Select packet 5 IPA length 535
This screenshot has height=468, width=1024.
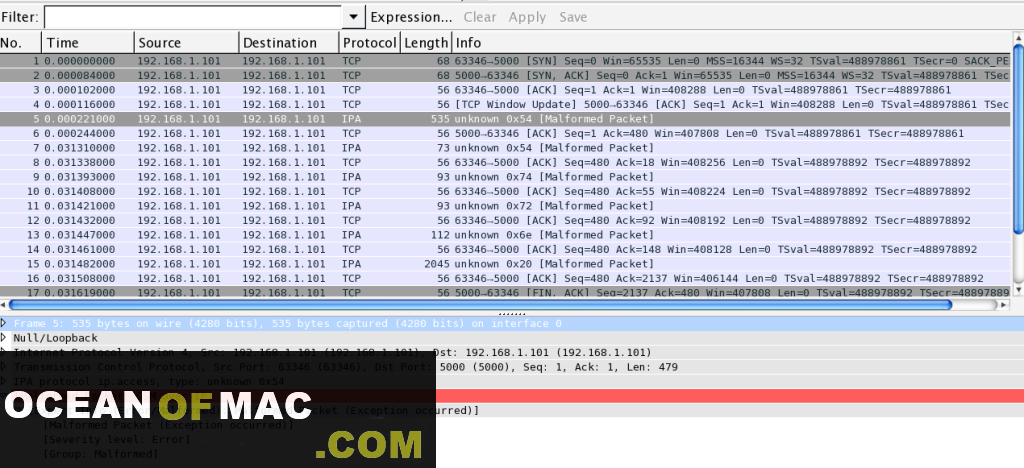coord(505,119)
